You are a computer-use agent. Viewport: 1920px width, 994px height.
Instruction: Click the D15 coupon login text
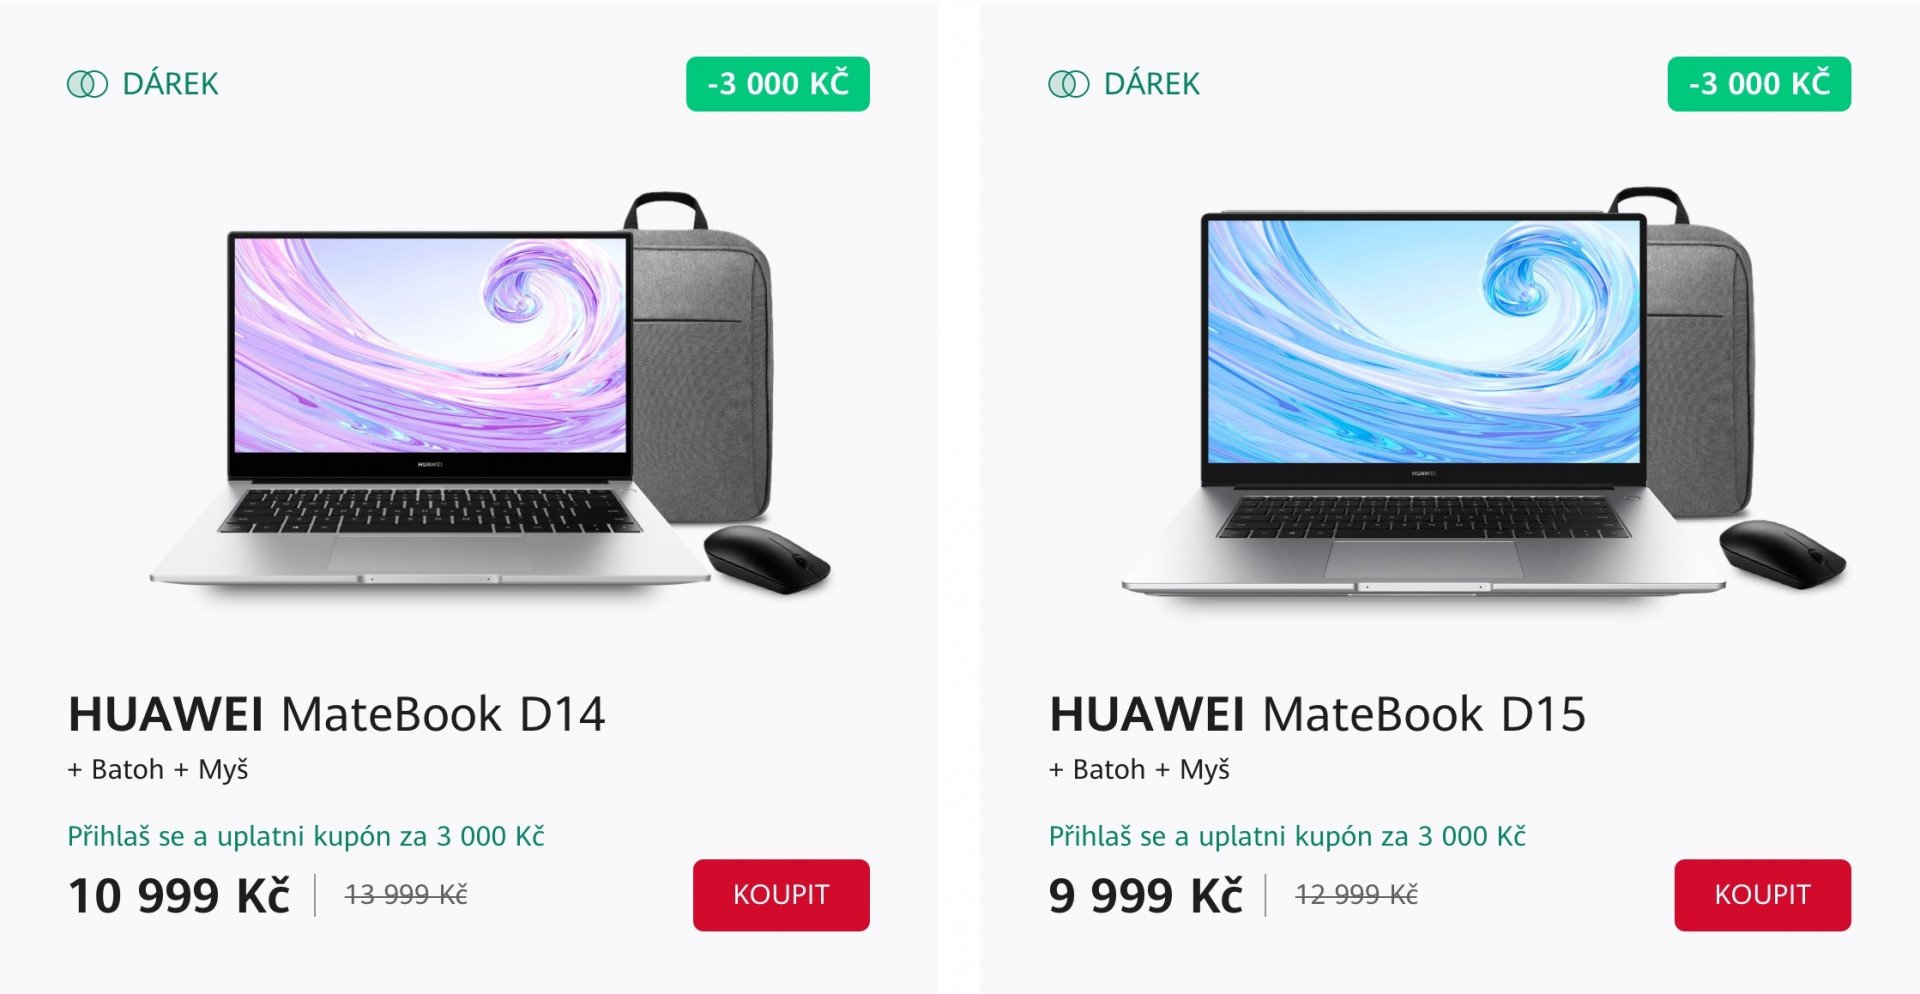coord(1287,836)
